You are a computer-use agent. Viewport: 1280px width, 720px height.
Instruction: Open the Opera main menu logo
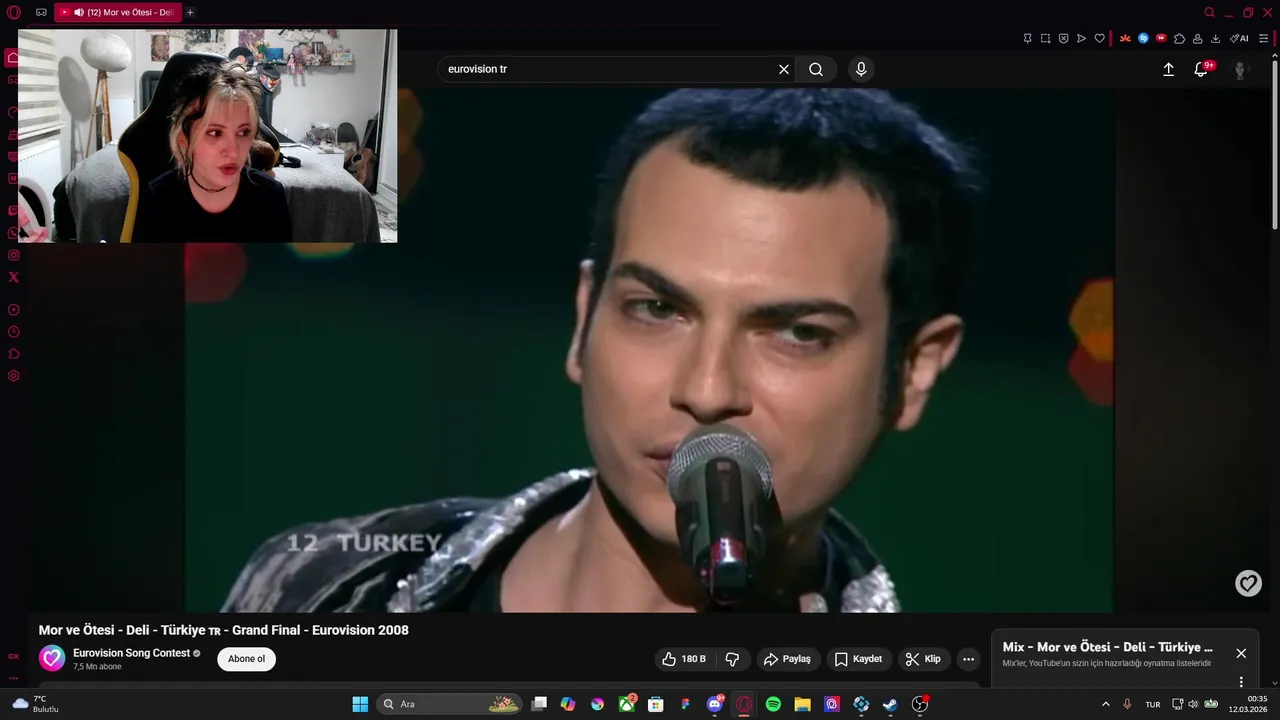(14, 13)
